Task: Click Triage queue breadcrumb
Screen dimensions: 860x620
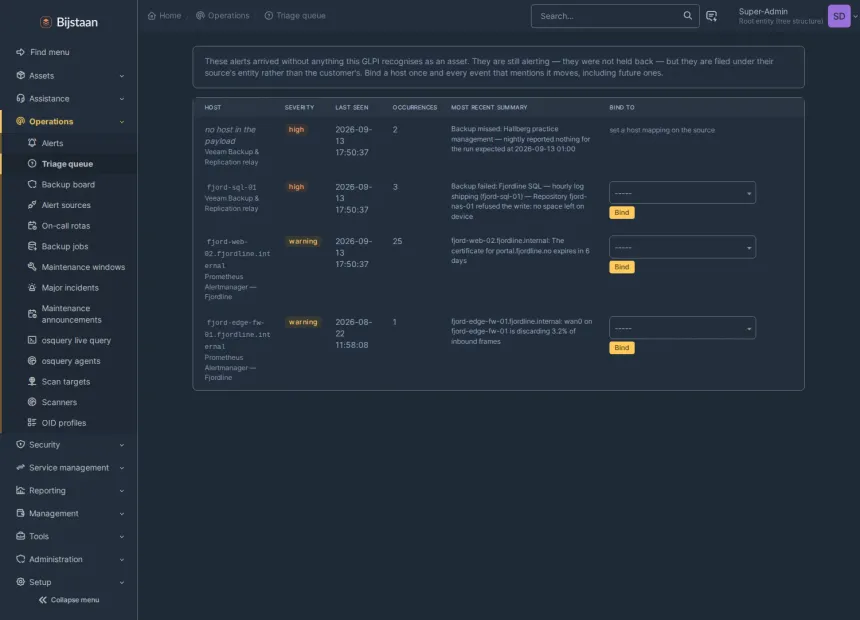Action: point(295,15)
